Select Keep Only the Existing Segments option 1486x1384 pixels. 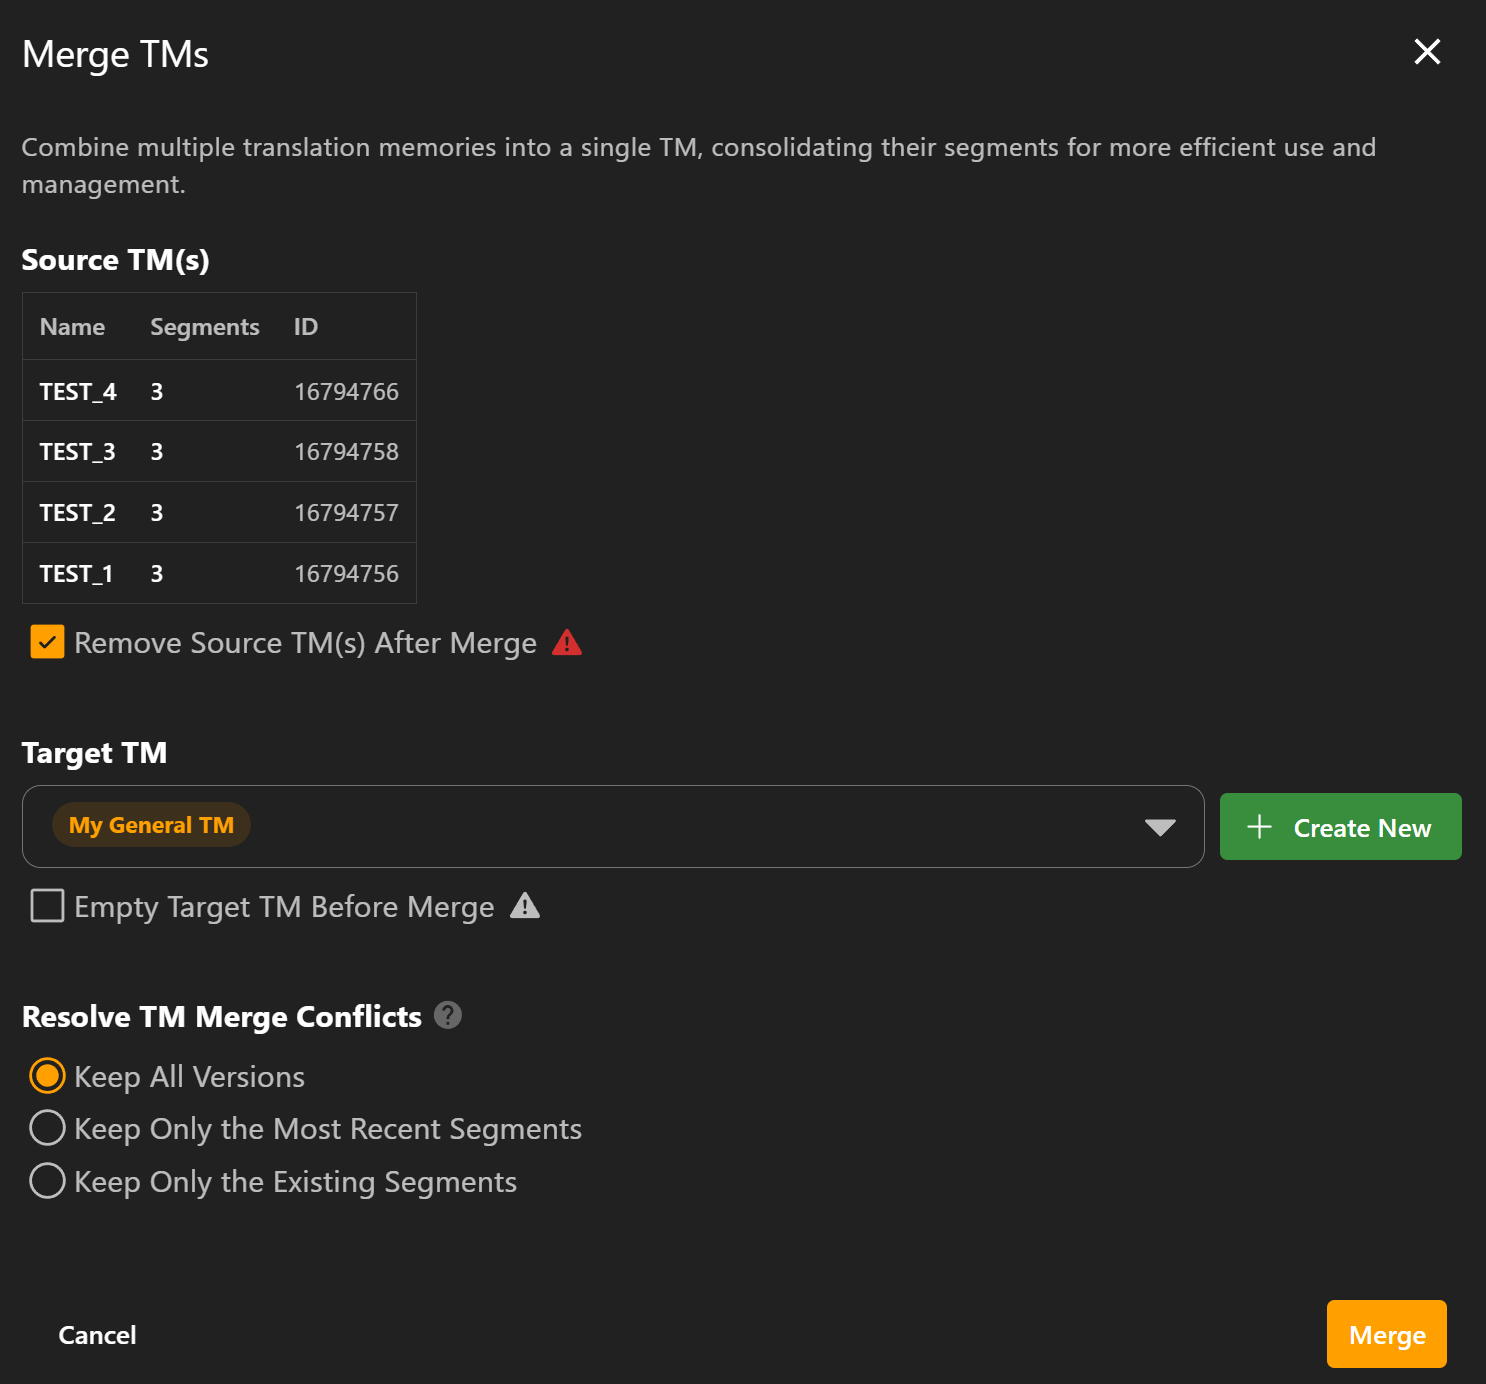(x=47, y=1181)
